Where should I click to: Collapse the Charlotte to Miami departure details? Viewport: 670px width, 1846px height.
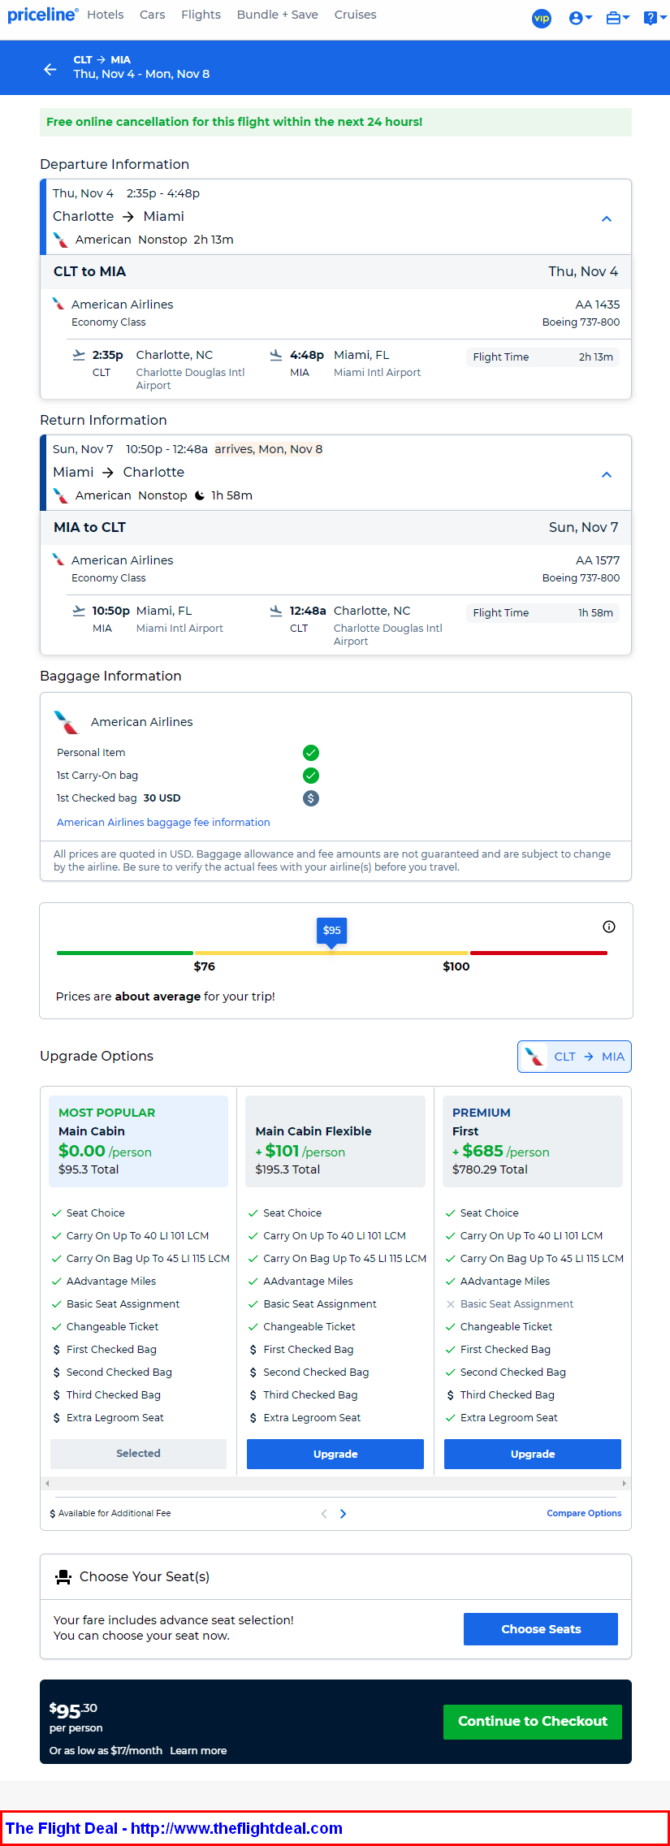(x=606, y=219)
